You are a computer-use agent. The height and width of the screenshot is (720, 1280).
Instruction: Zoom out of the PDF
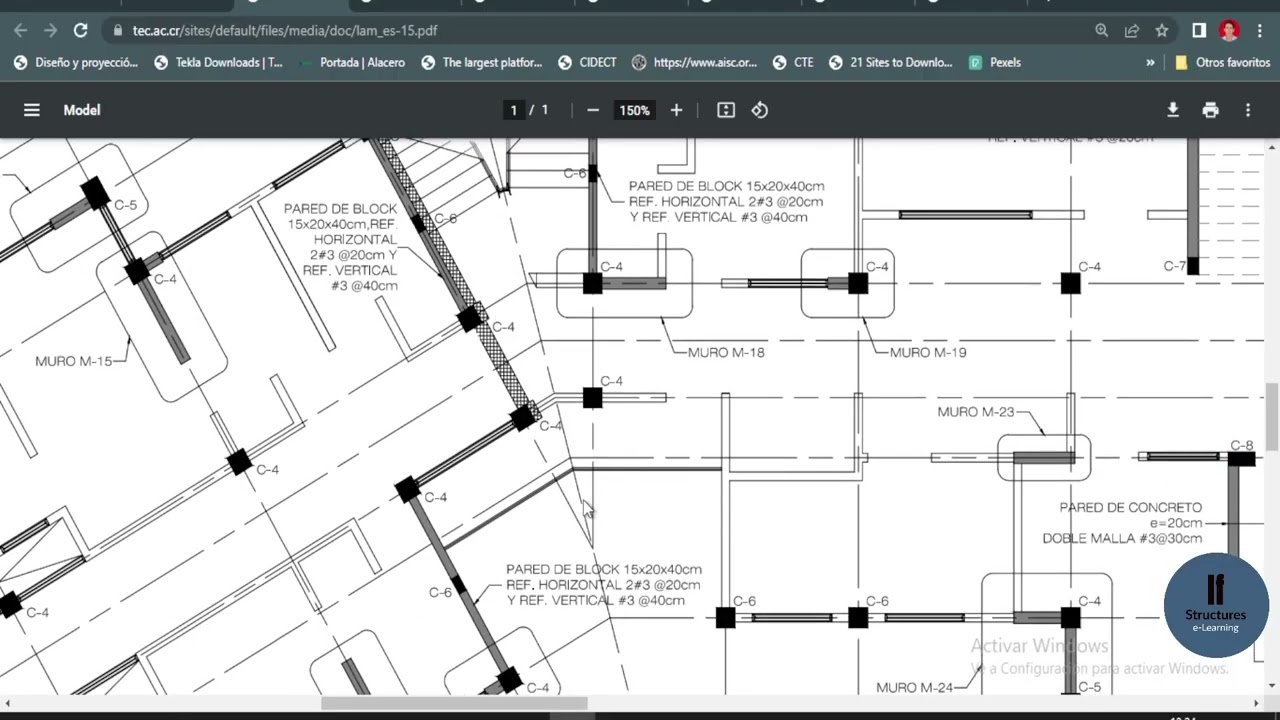593,110
